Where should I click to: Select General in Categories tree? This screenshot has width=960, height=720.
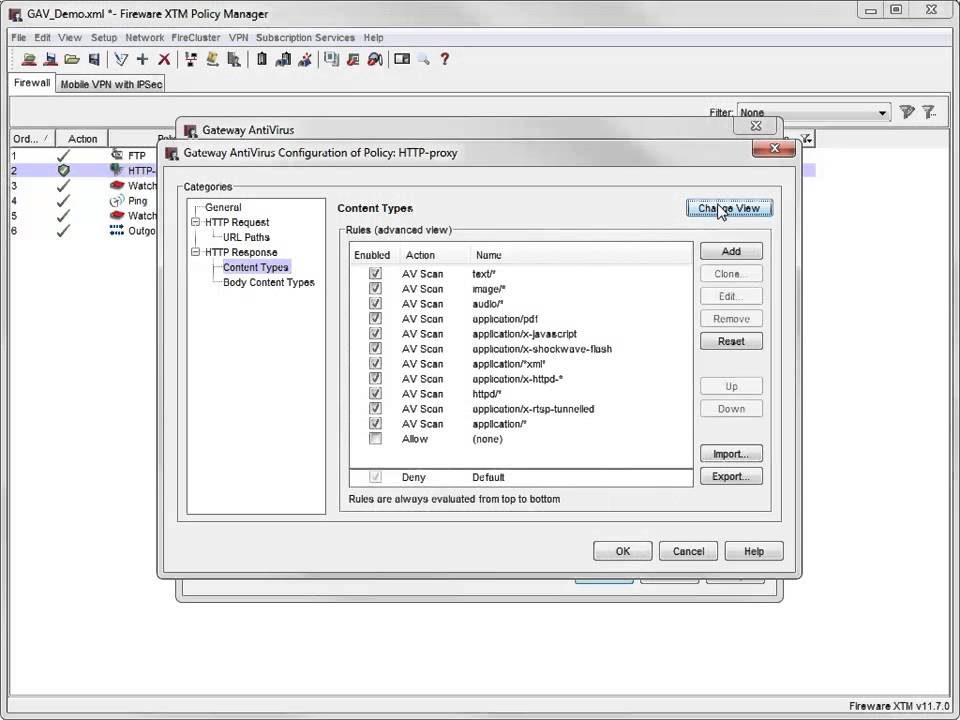pyautogui.click(x=223, y=207)
